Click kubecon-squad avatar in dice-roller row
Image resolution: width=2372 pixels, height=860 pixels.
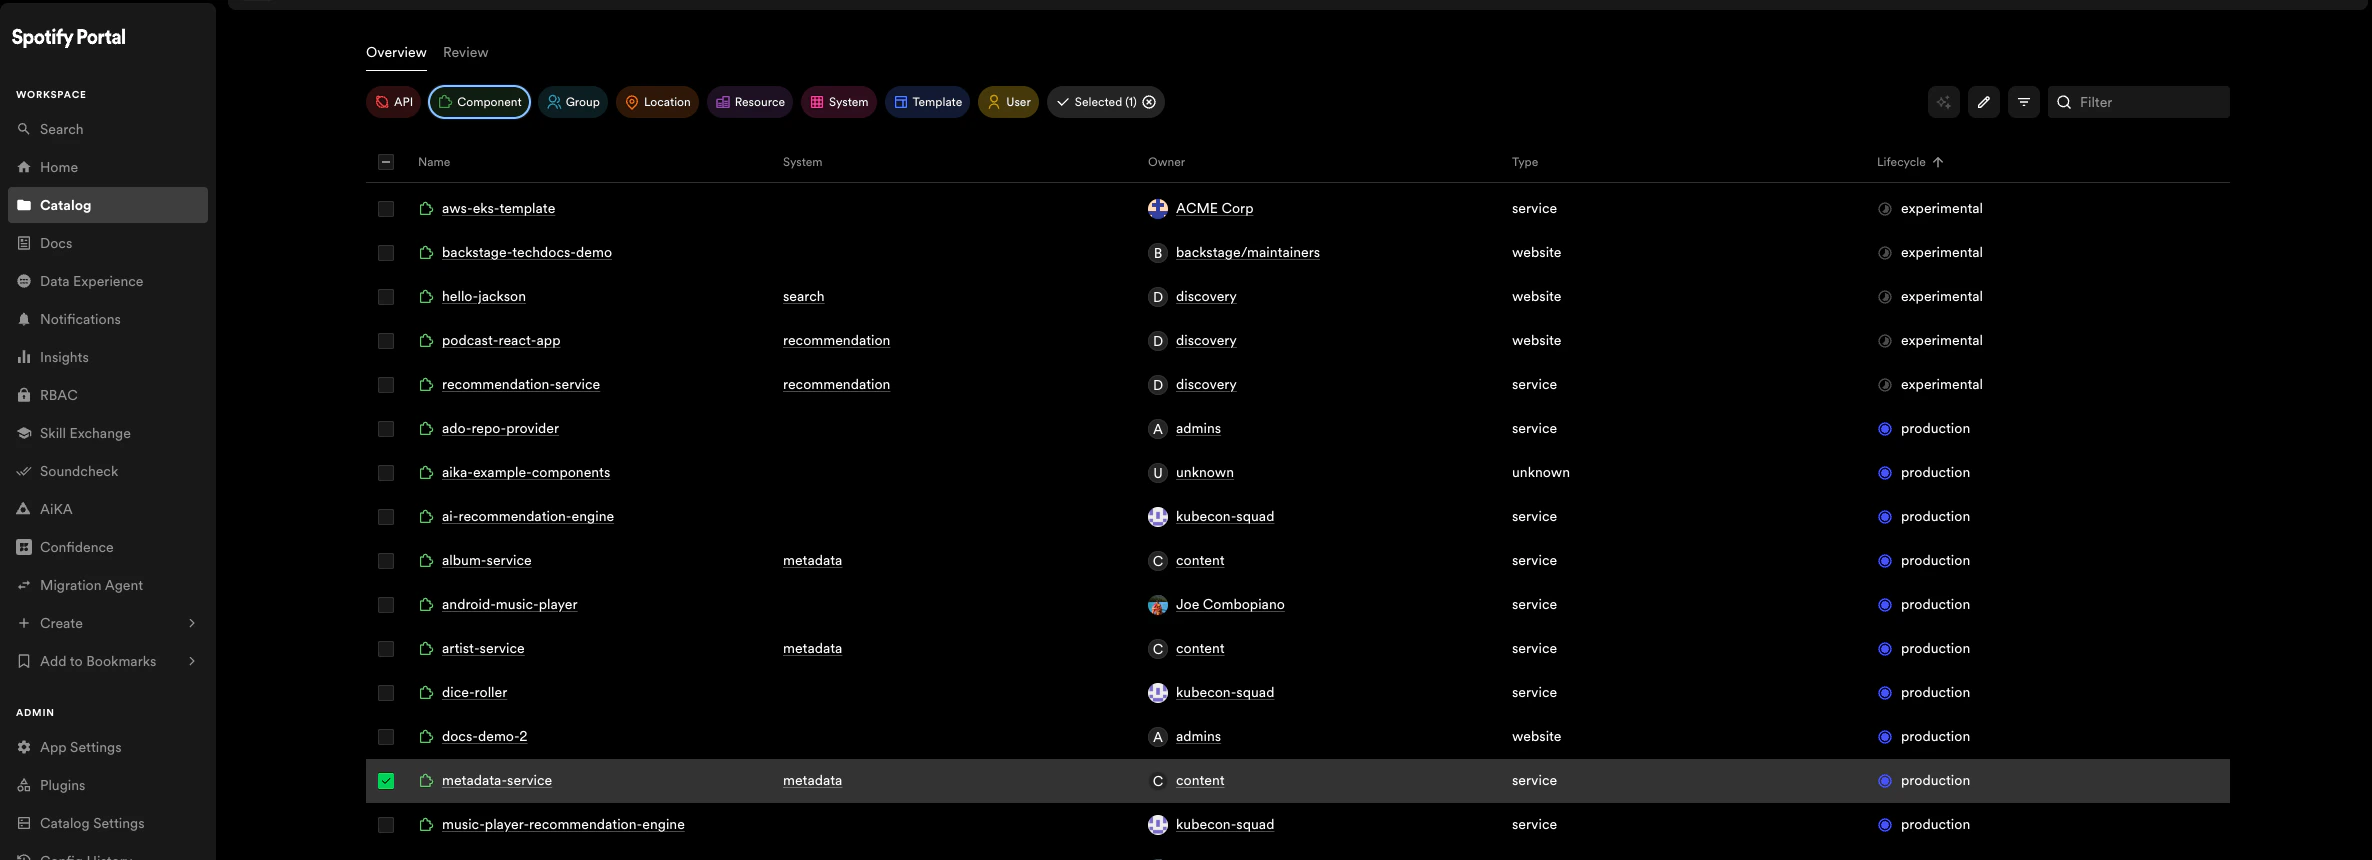tap(1158, 692)
